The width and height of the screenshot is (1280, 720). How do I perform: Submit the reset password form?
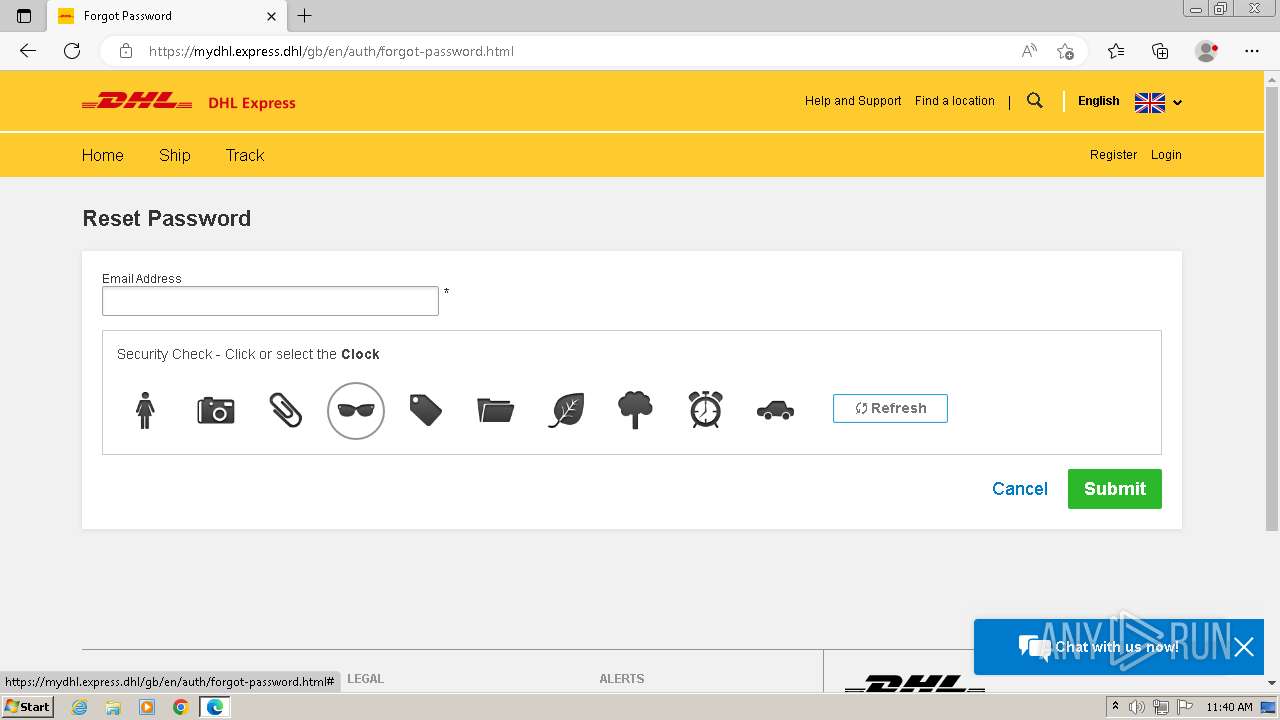(1115, 489)
